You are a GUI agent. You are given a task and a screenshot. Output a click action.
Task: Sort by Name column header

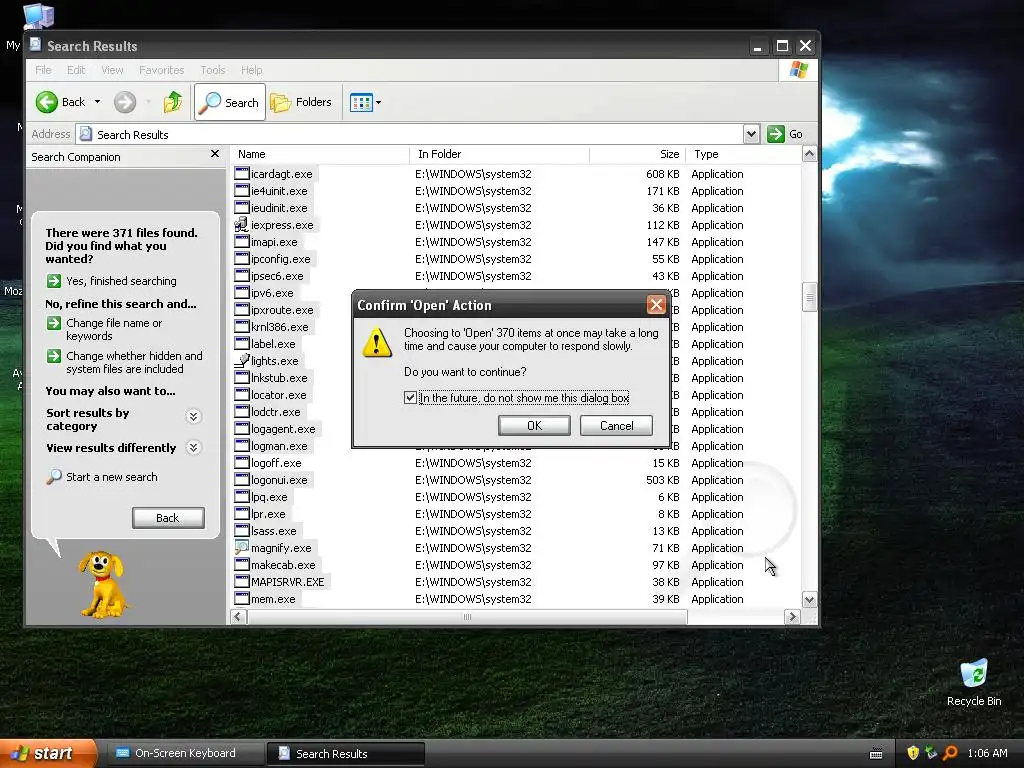coord(320,154)
